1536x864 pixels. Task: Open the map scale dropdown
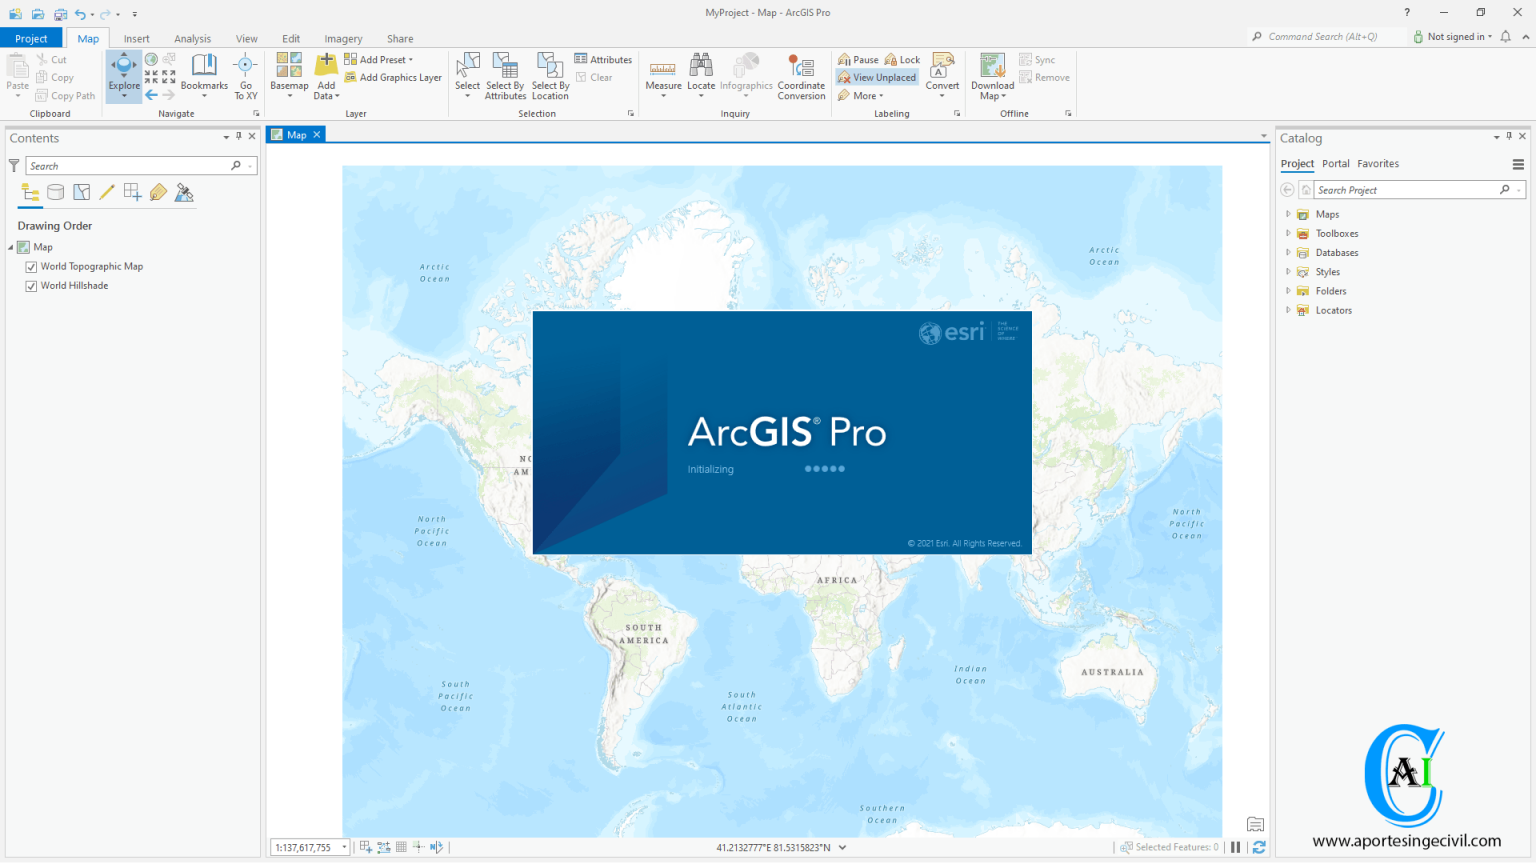tap(342, 847)
